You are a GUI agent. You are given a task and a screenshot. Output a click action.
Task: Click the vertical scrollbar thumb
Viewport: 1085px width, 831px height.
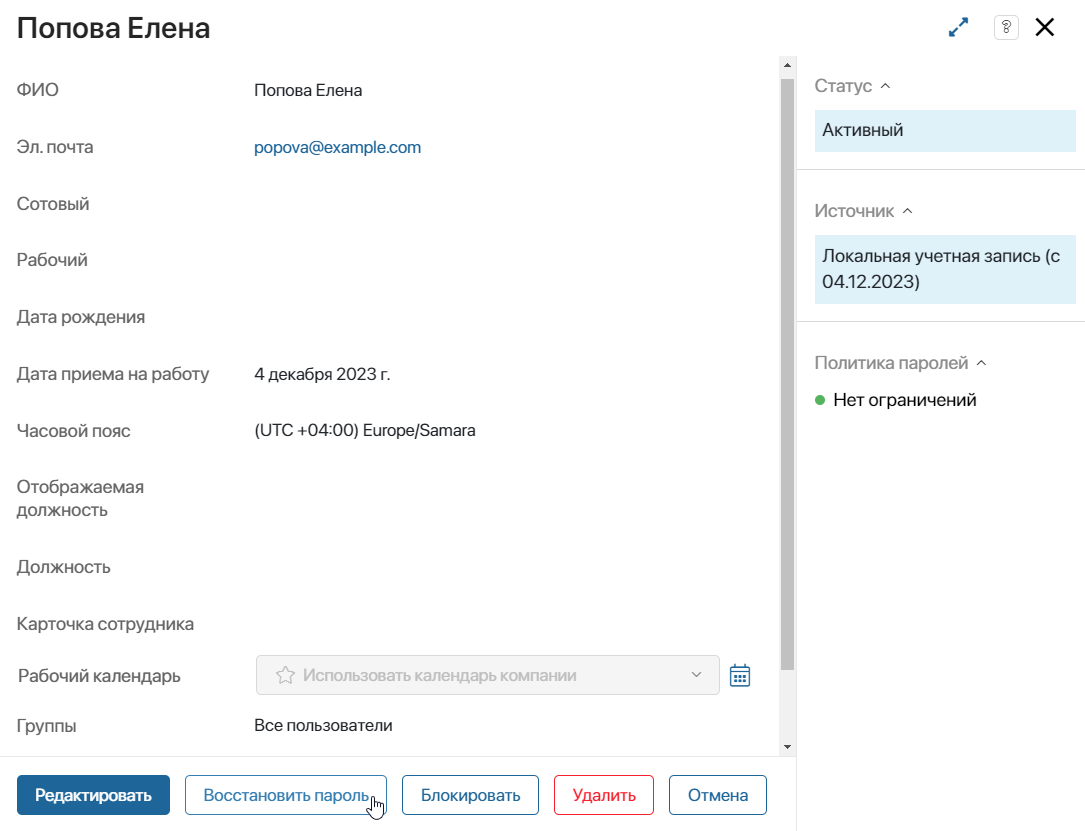[x=787, y=374]
